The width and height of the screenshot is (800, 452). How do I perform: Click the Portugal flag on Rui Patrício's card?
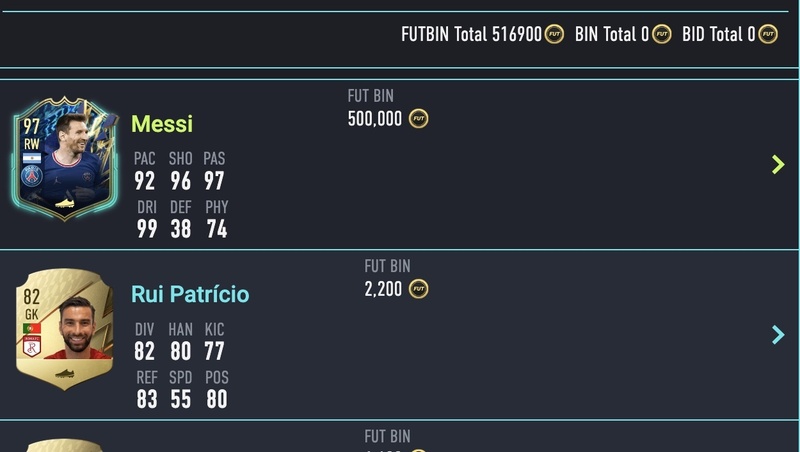point(32,328)
